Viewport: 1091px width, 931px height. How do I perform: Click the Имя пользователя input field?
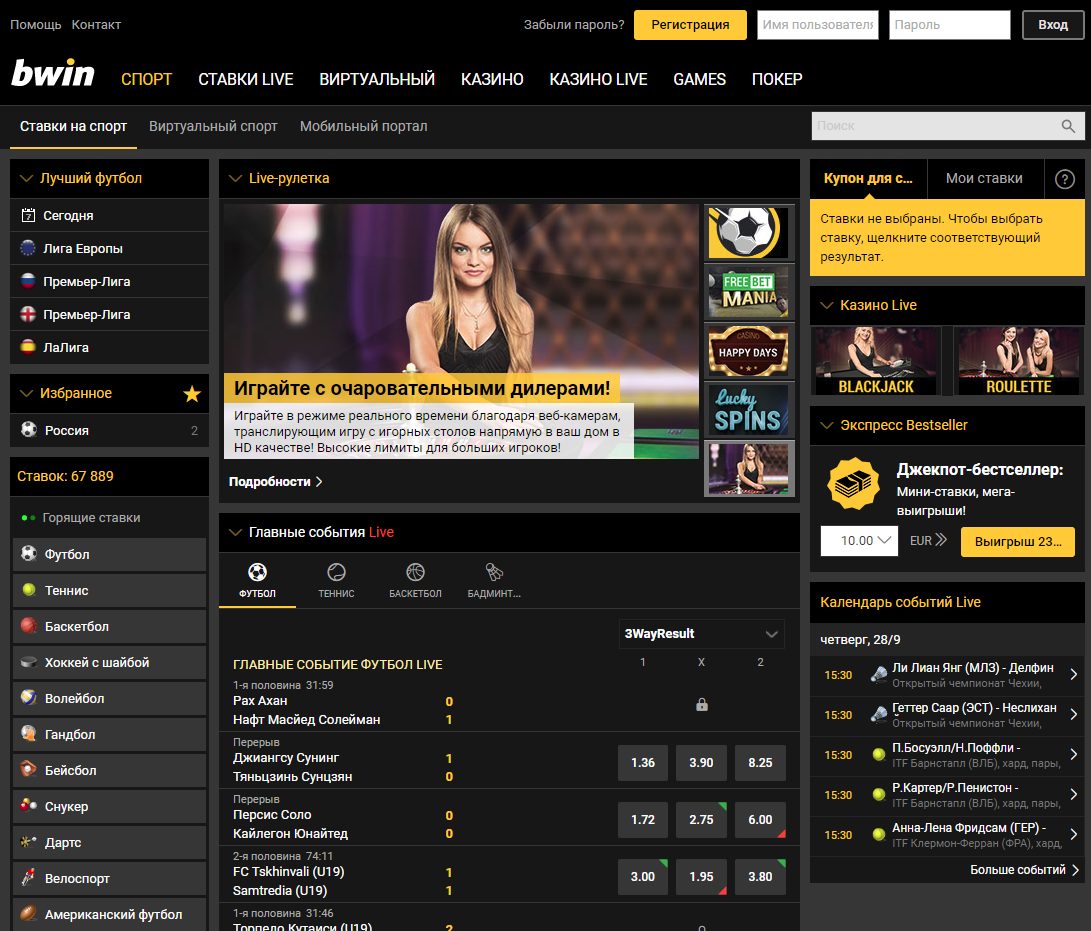point(818,25)
